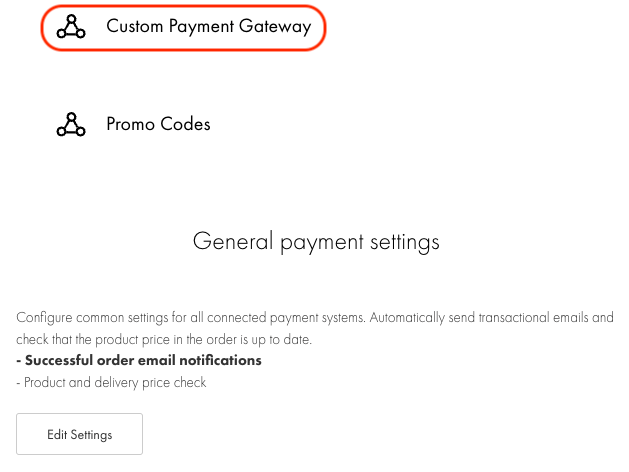Click the 'Configure common settings' description paragraph
The image size is (629, 472).
315,328
